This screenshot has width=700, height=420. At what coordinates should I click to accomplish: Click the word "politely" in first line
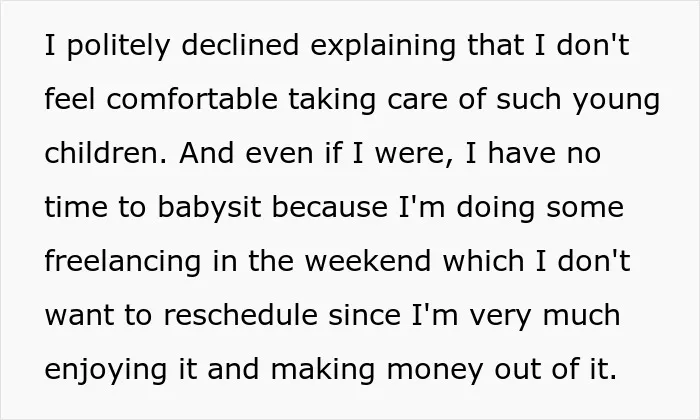pyautogui.click(x=118, y=46)
